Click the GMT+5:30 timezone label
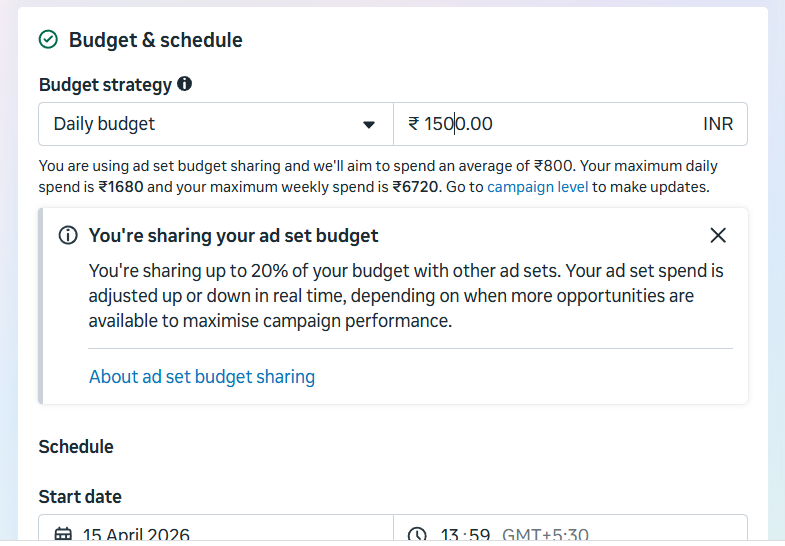 (545, 534)
